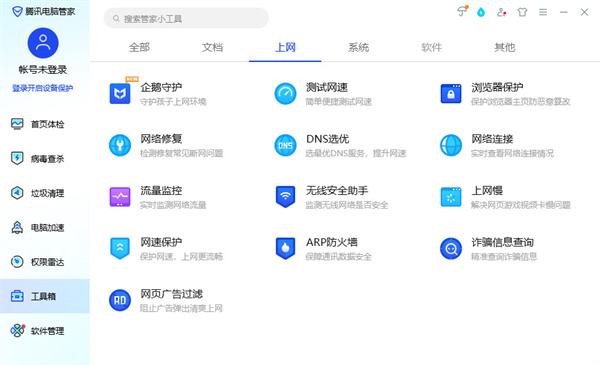Open the skin T-shirt icon
600x365 pixels.
522,12
